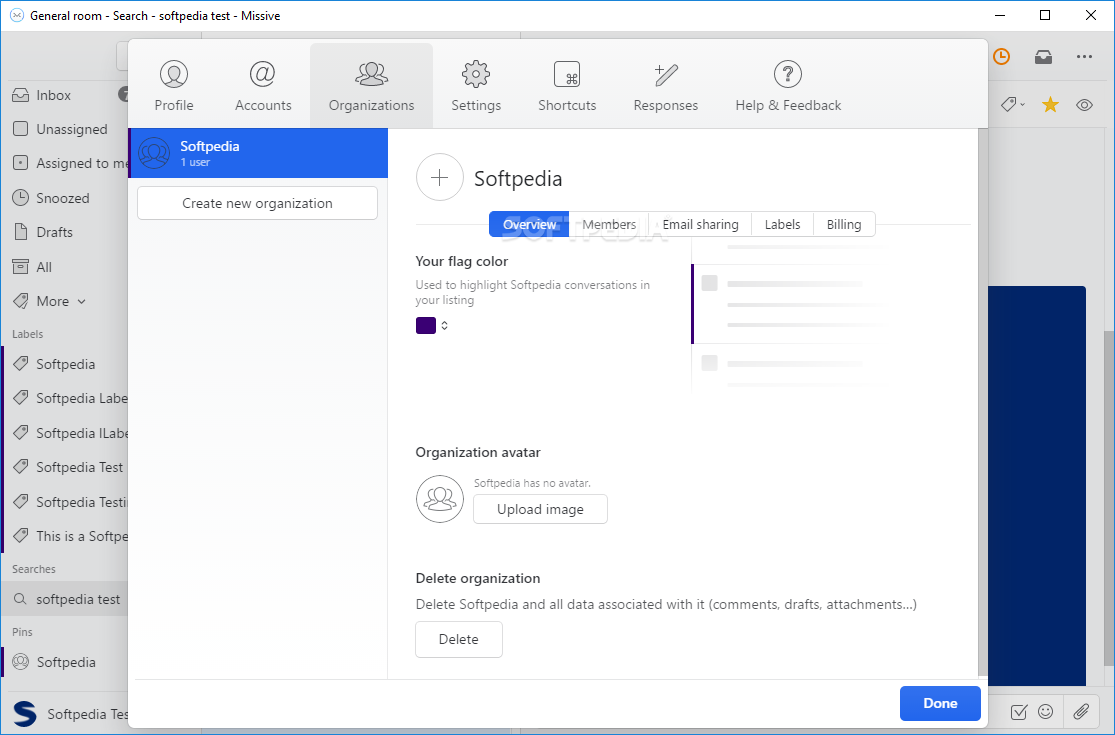Switch to the Email sharing tab
1115x735 pixels.
[700, 225]
